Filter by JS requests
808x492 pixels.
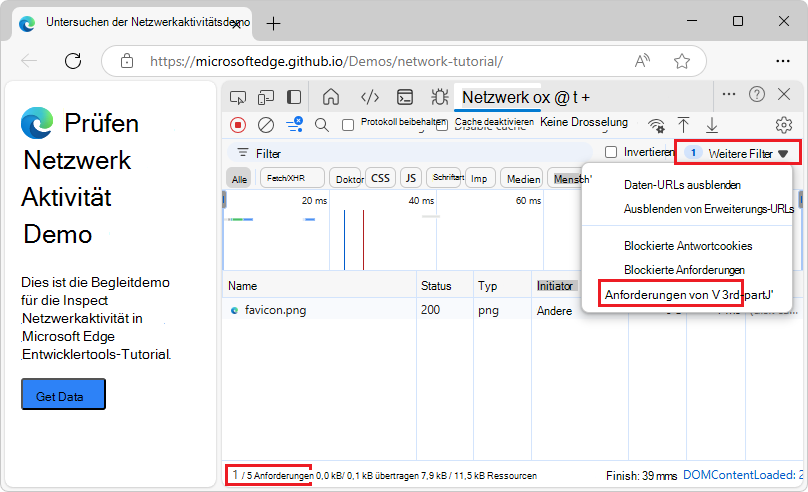(x=411, y=178)
